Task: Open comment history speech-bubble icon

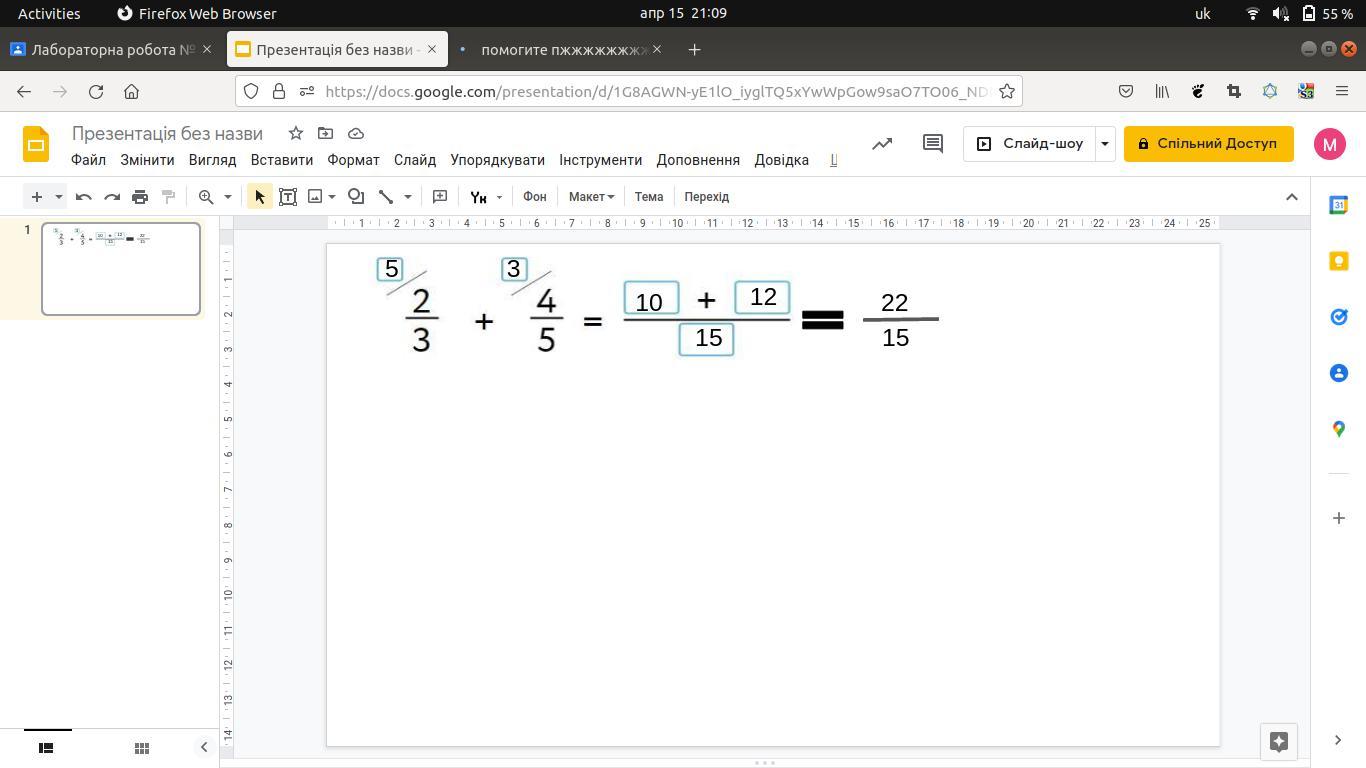Action: [x=932, y=144]
